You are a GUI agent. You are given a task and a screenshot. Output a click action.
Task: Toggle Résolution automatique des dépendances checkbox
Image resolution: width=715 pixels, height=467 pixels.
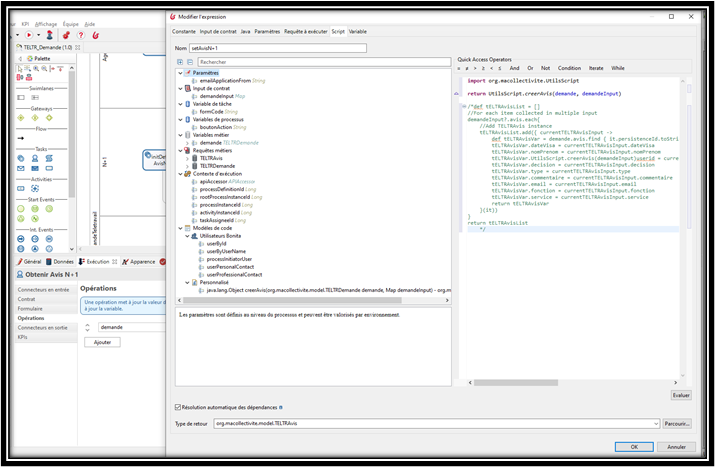(x=178, y=407)
